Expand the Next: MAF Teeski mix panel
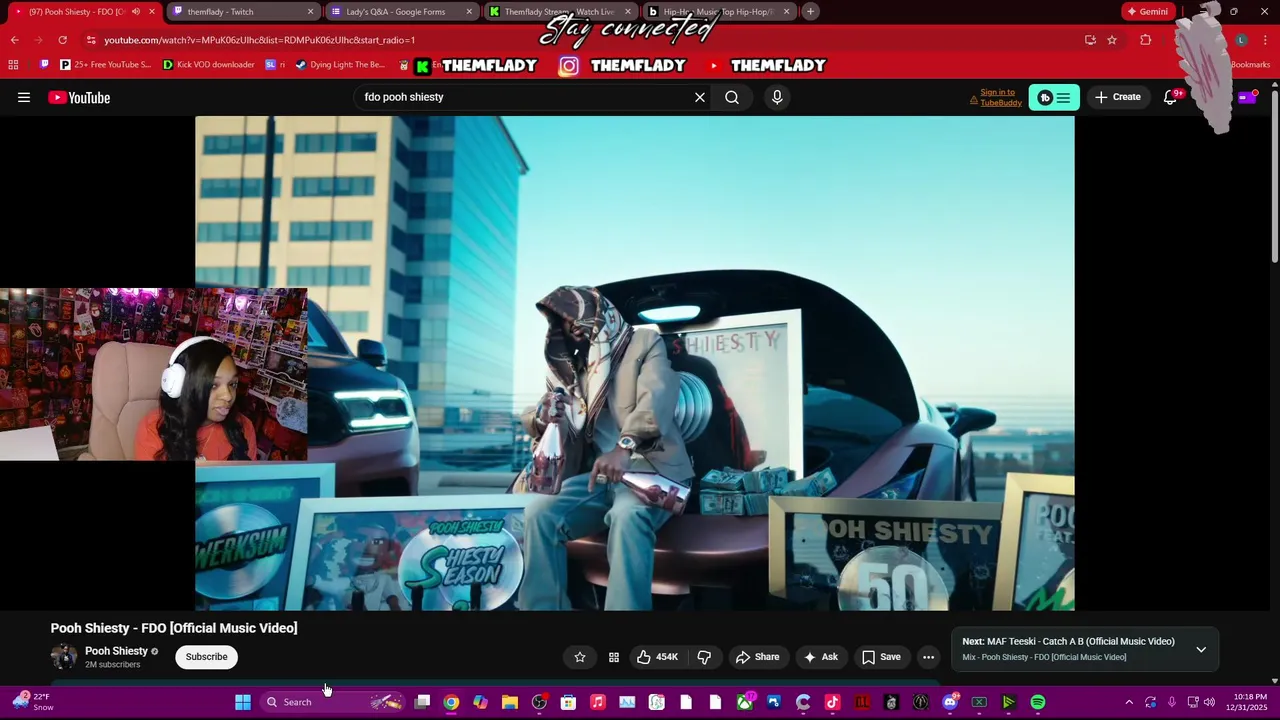This screenshot has height=720, width=1280. click(1201, 649)
